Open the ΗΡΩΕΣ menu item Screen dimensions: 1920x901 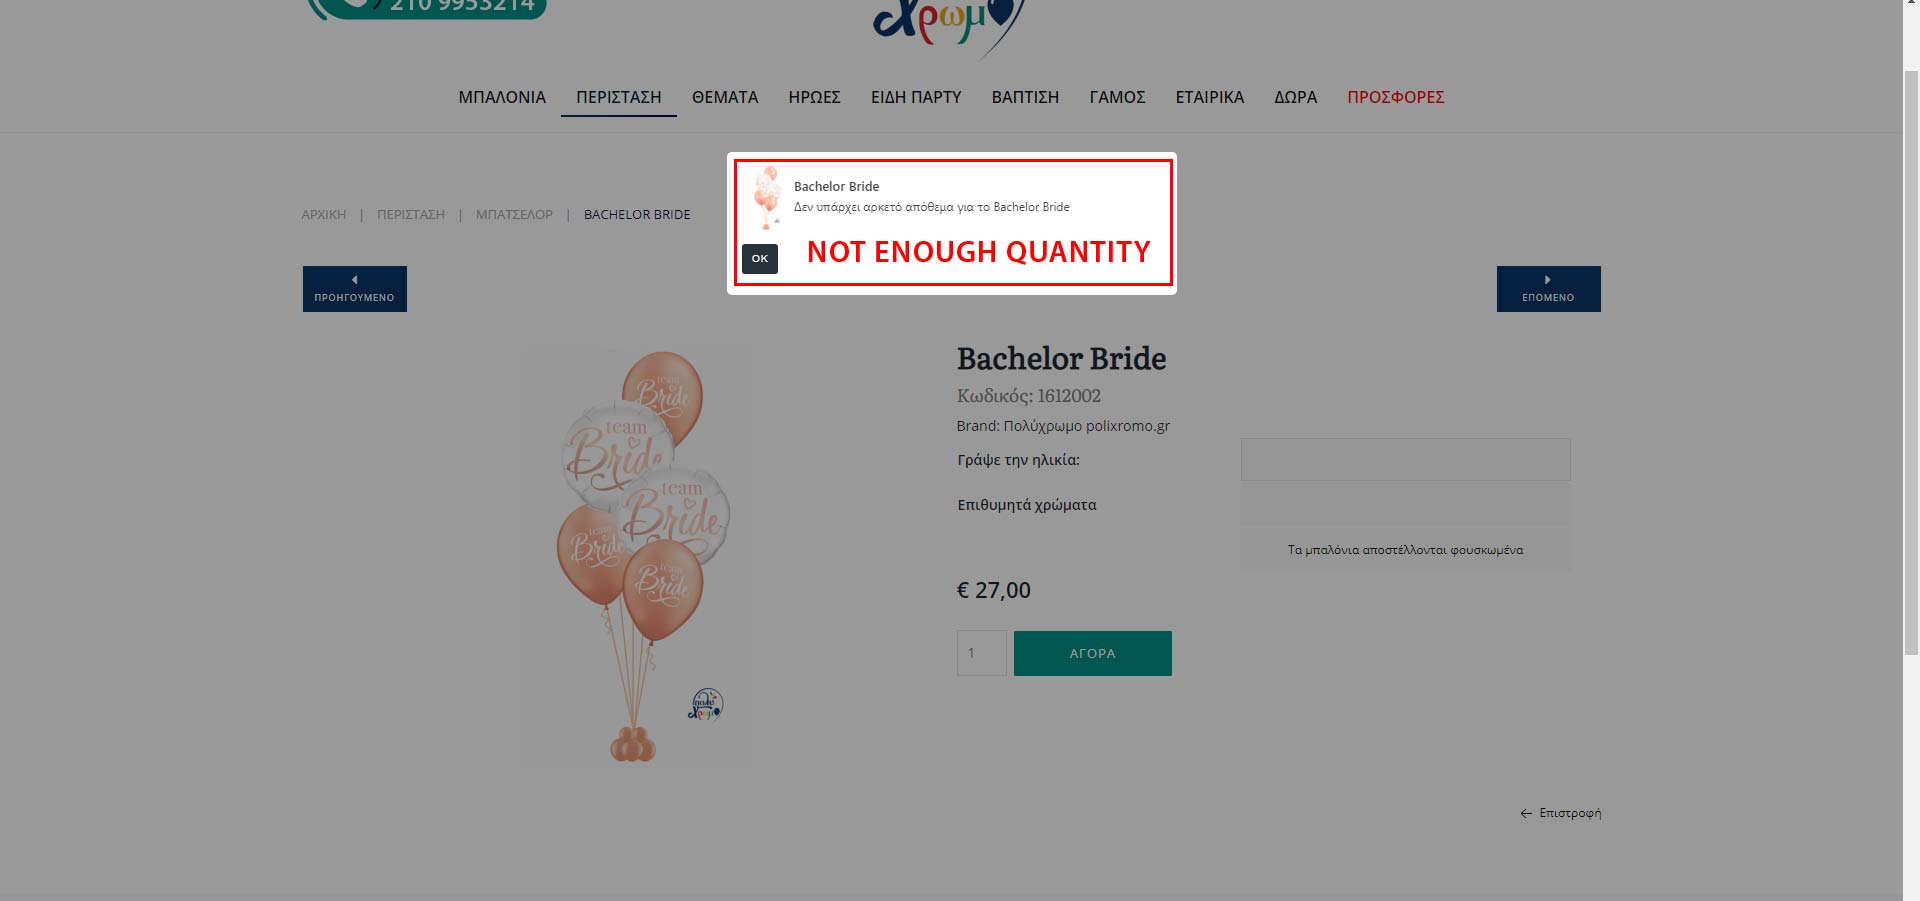coord(814,97)
